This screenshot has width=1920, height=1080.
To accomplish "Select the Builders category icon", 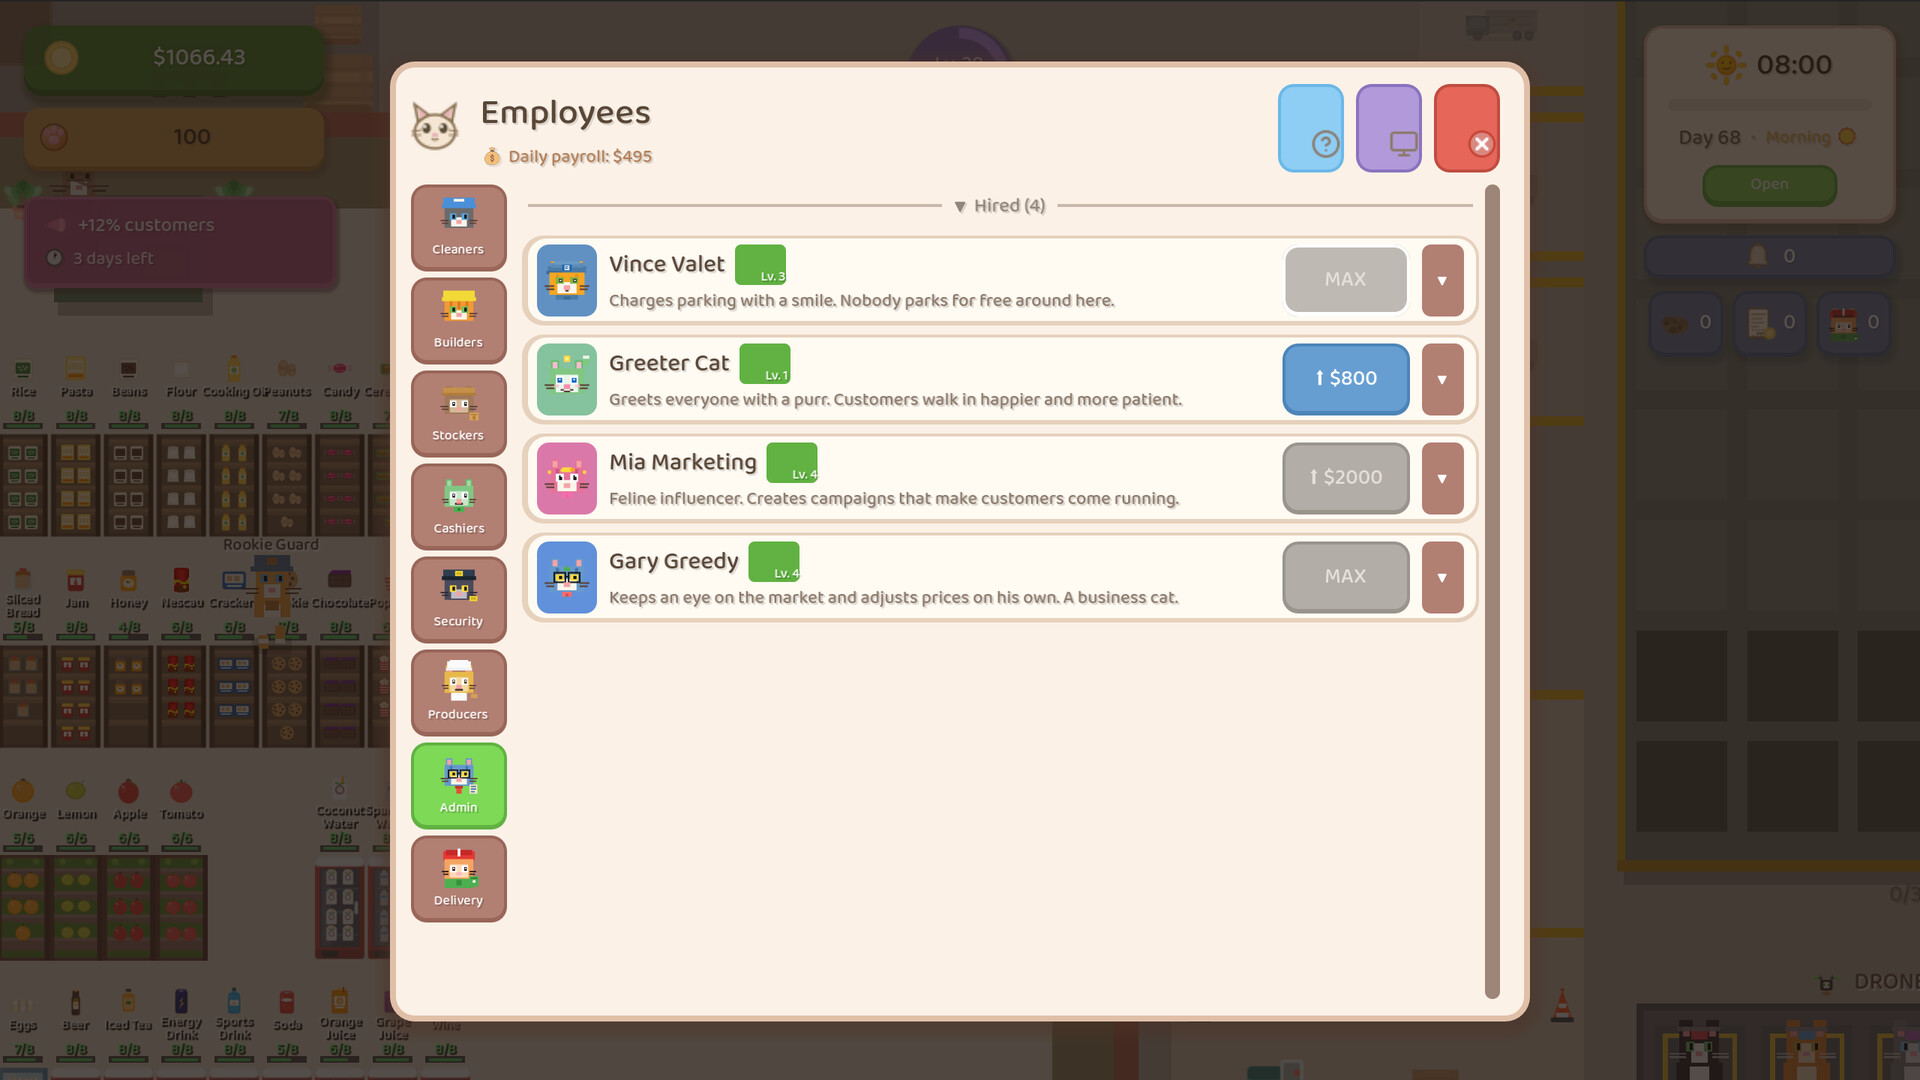I will click(x=458, y=320).
